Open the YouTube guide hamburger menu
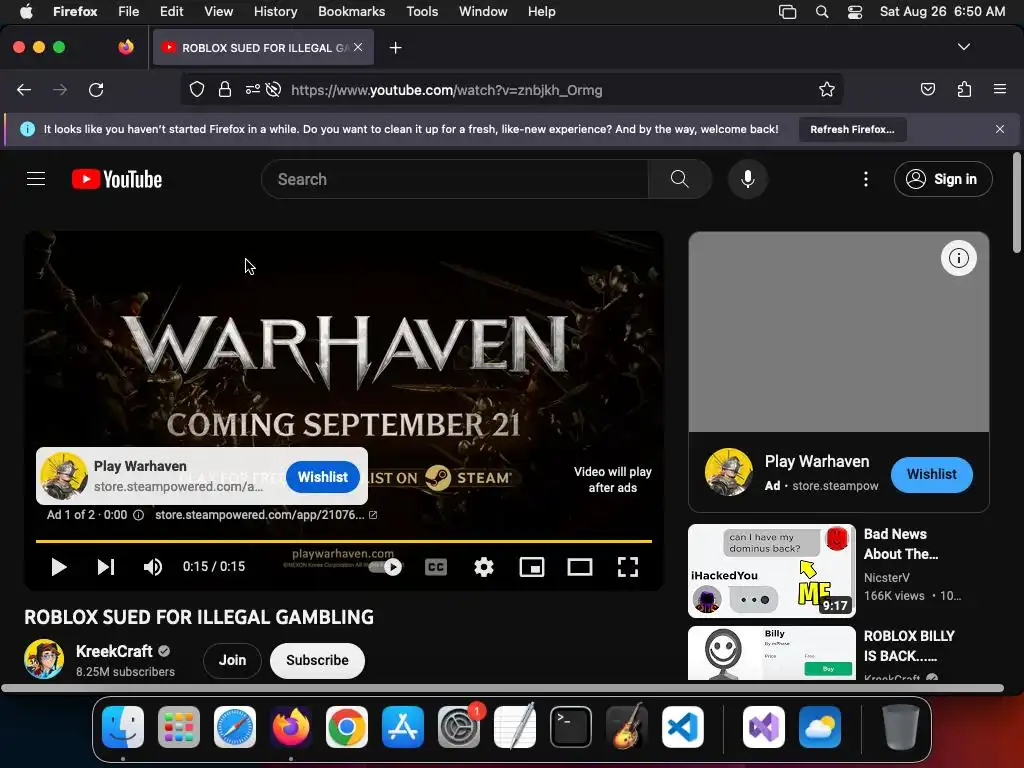The image size is (1024, 768). click(x=36, y=179)
